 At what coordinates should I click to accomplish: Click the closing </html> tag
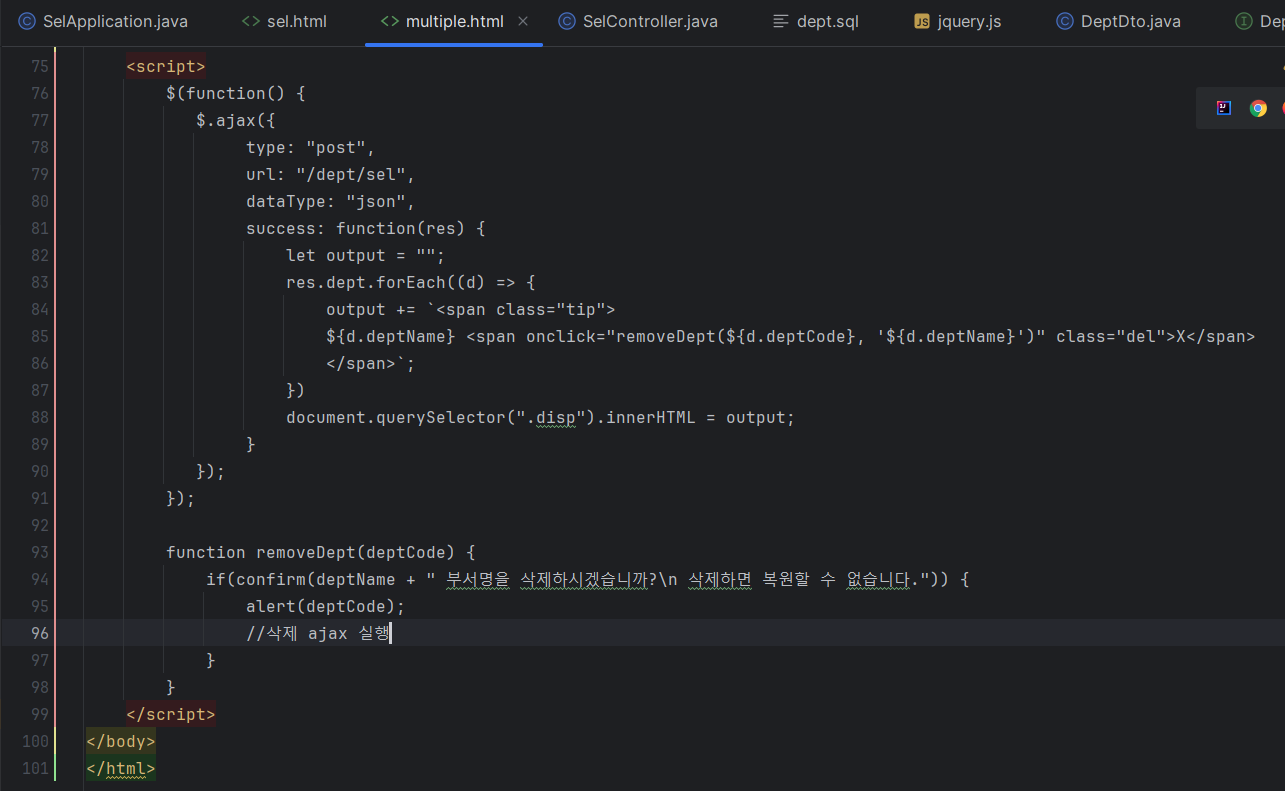(121, 768)
